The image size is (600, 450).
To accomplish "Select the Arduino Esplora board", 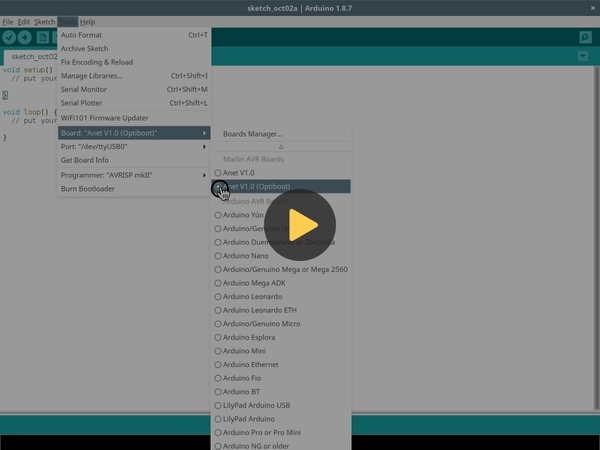I will (281, 337).
